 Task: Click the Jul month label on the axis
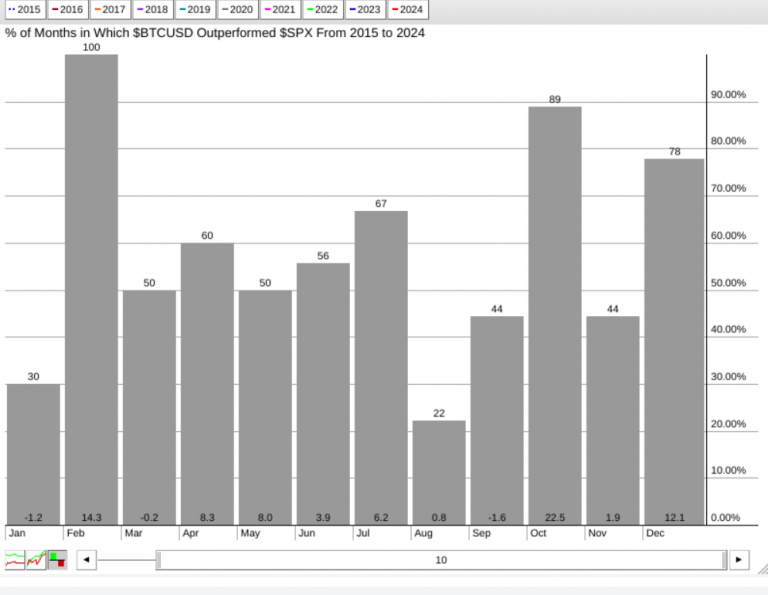point(363,533)
